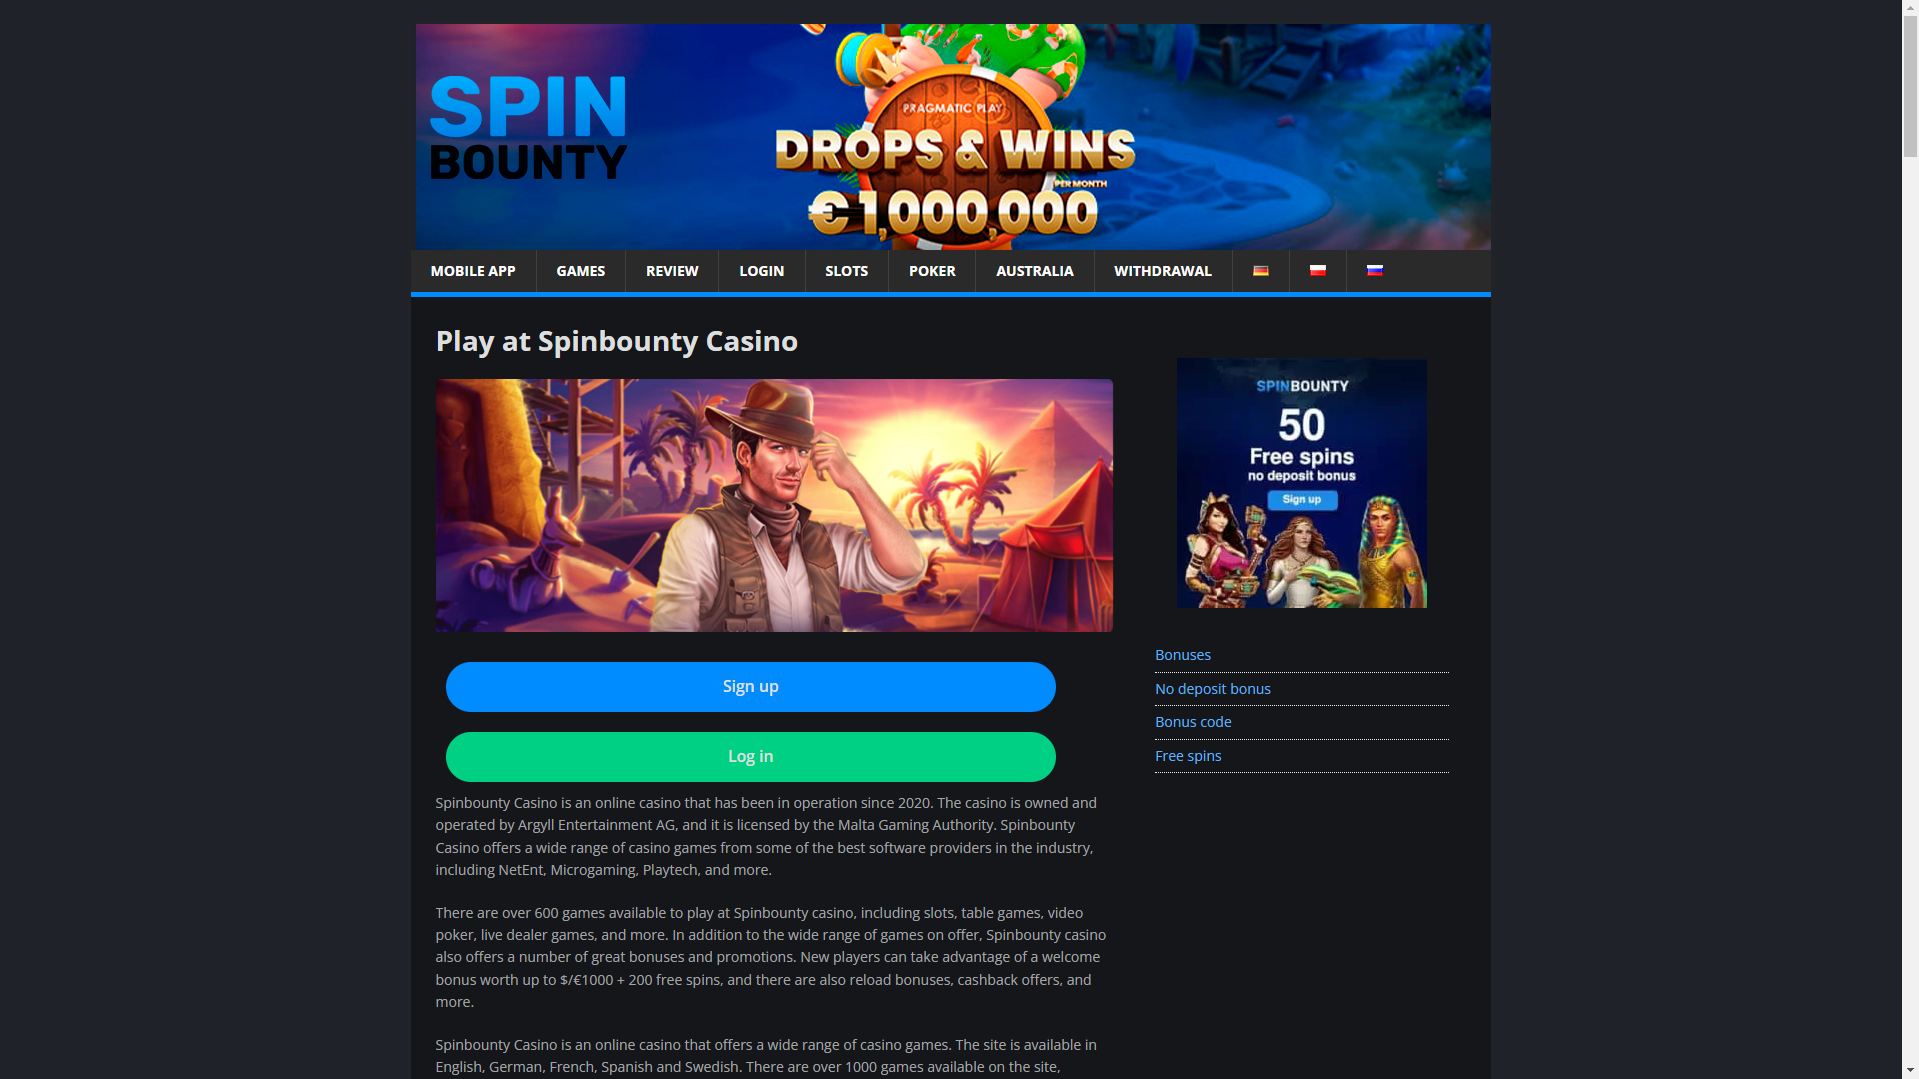
Task: Go to the Games menu item
Action: (x=581, y=271)
